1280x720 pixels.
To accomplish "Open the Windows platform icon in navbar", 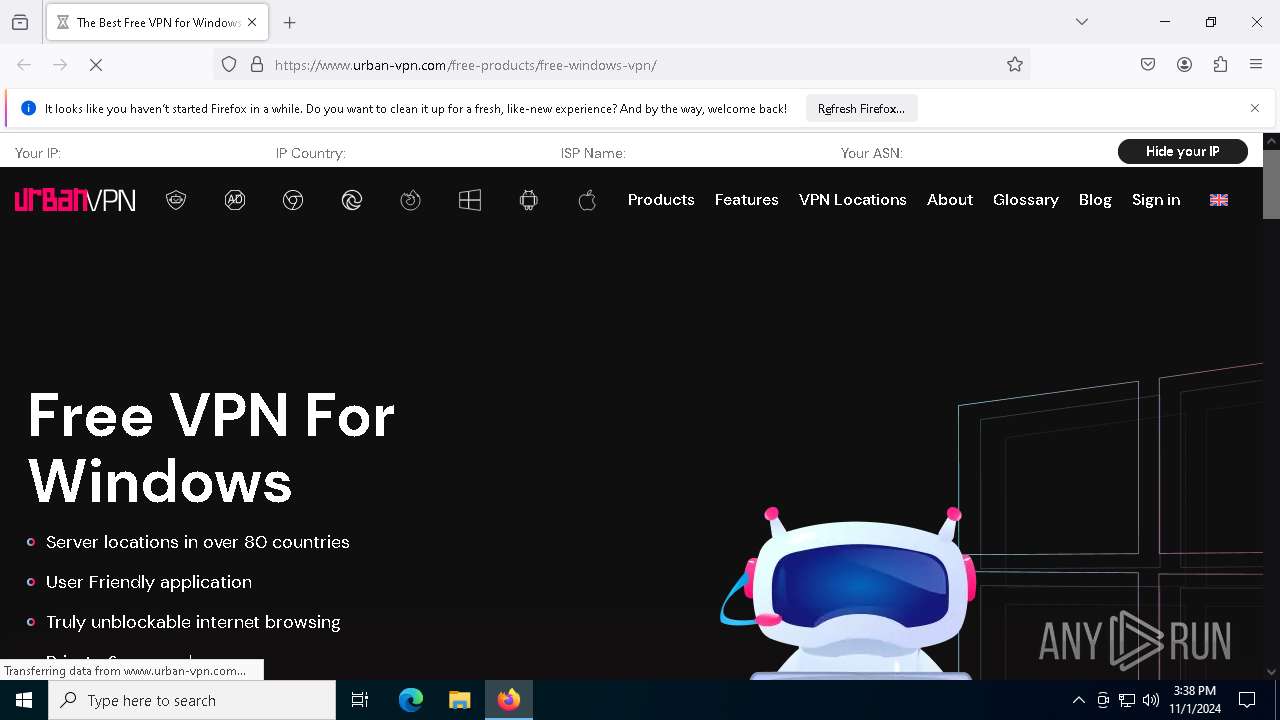I will (x=470, y=200).
